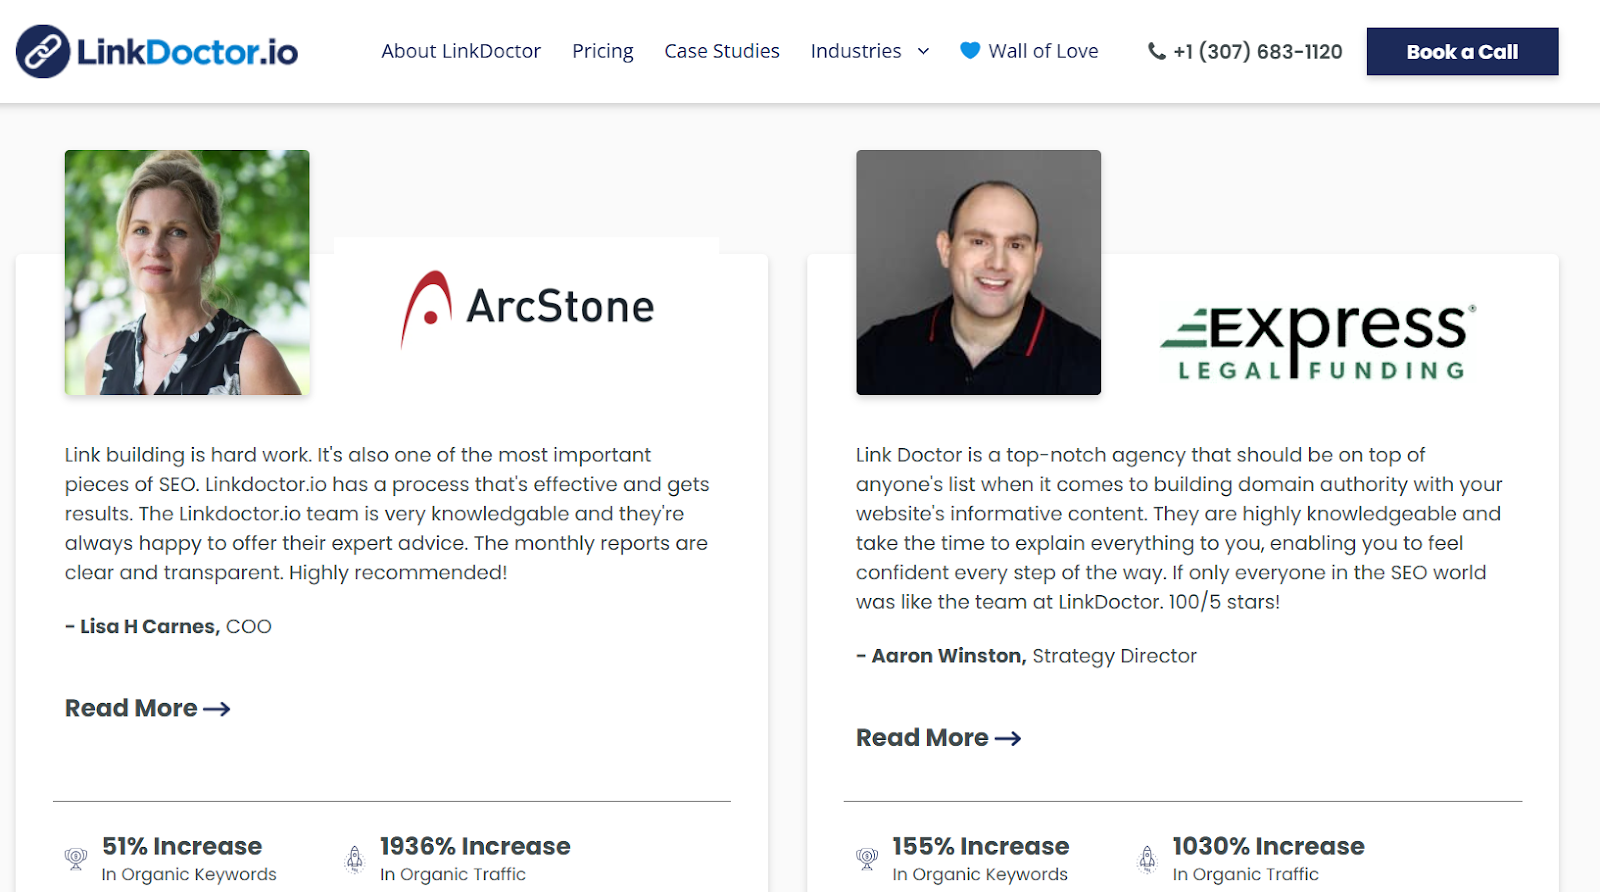Click the blue heart icon

coord(970,50)
